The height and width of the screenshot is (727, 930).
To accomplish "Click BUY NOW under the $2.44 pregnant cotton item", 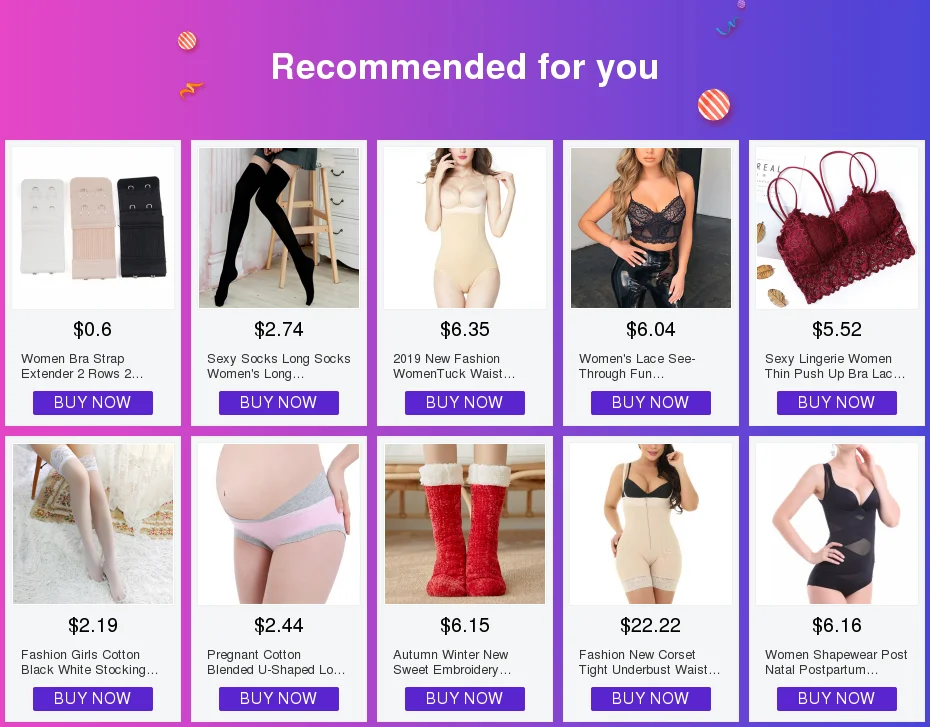I will 279,699.
